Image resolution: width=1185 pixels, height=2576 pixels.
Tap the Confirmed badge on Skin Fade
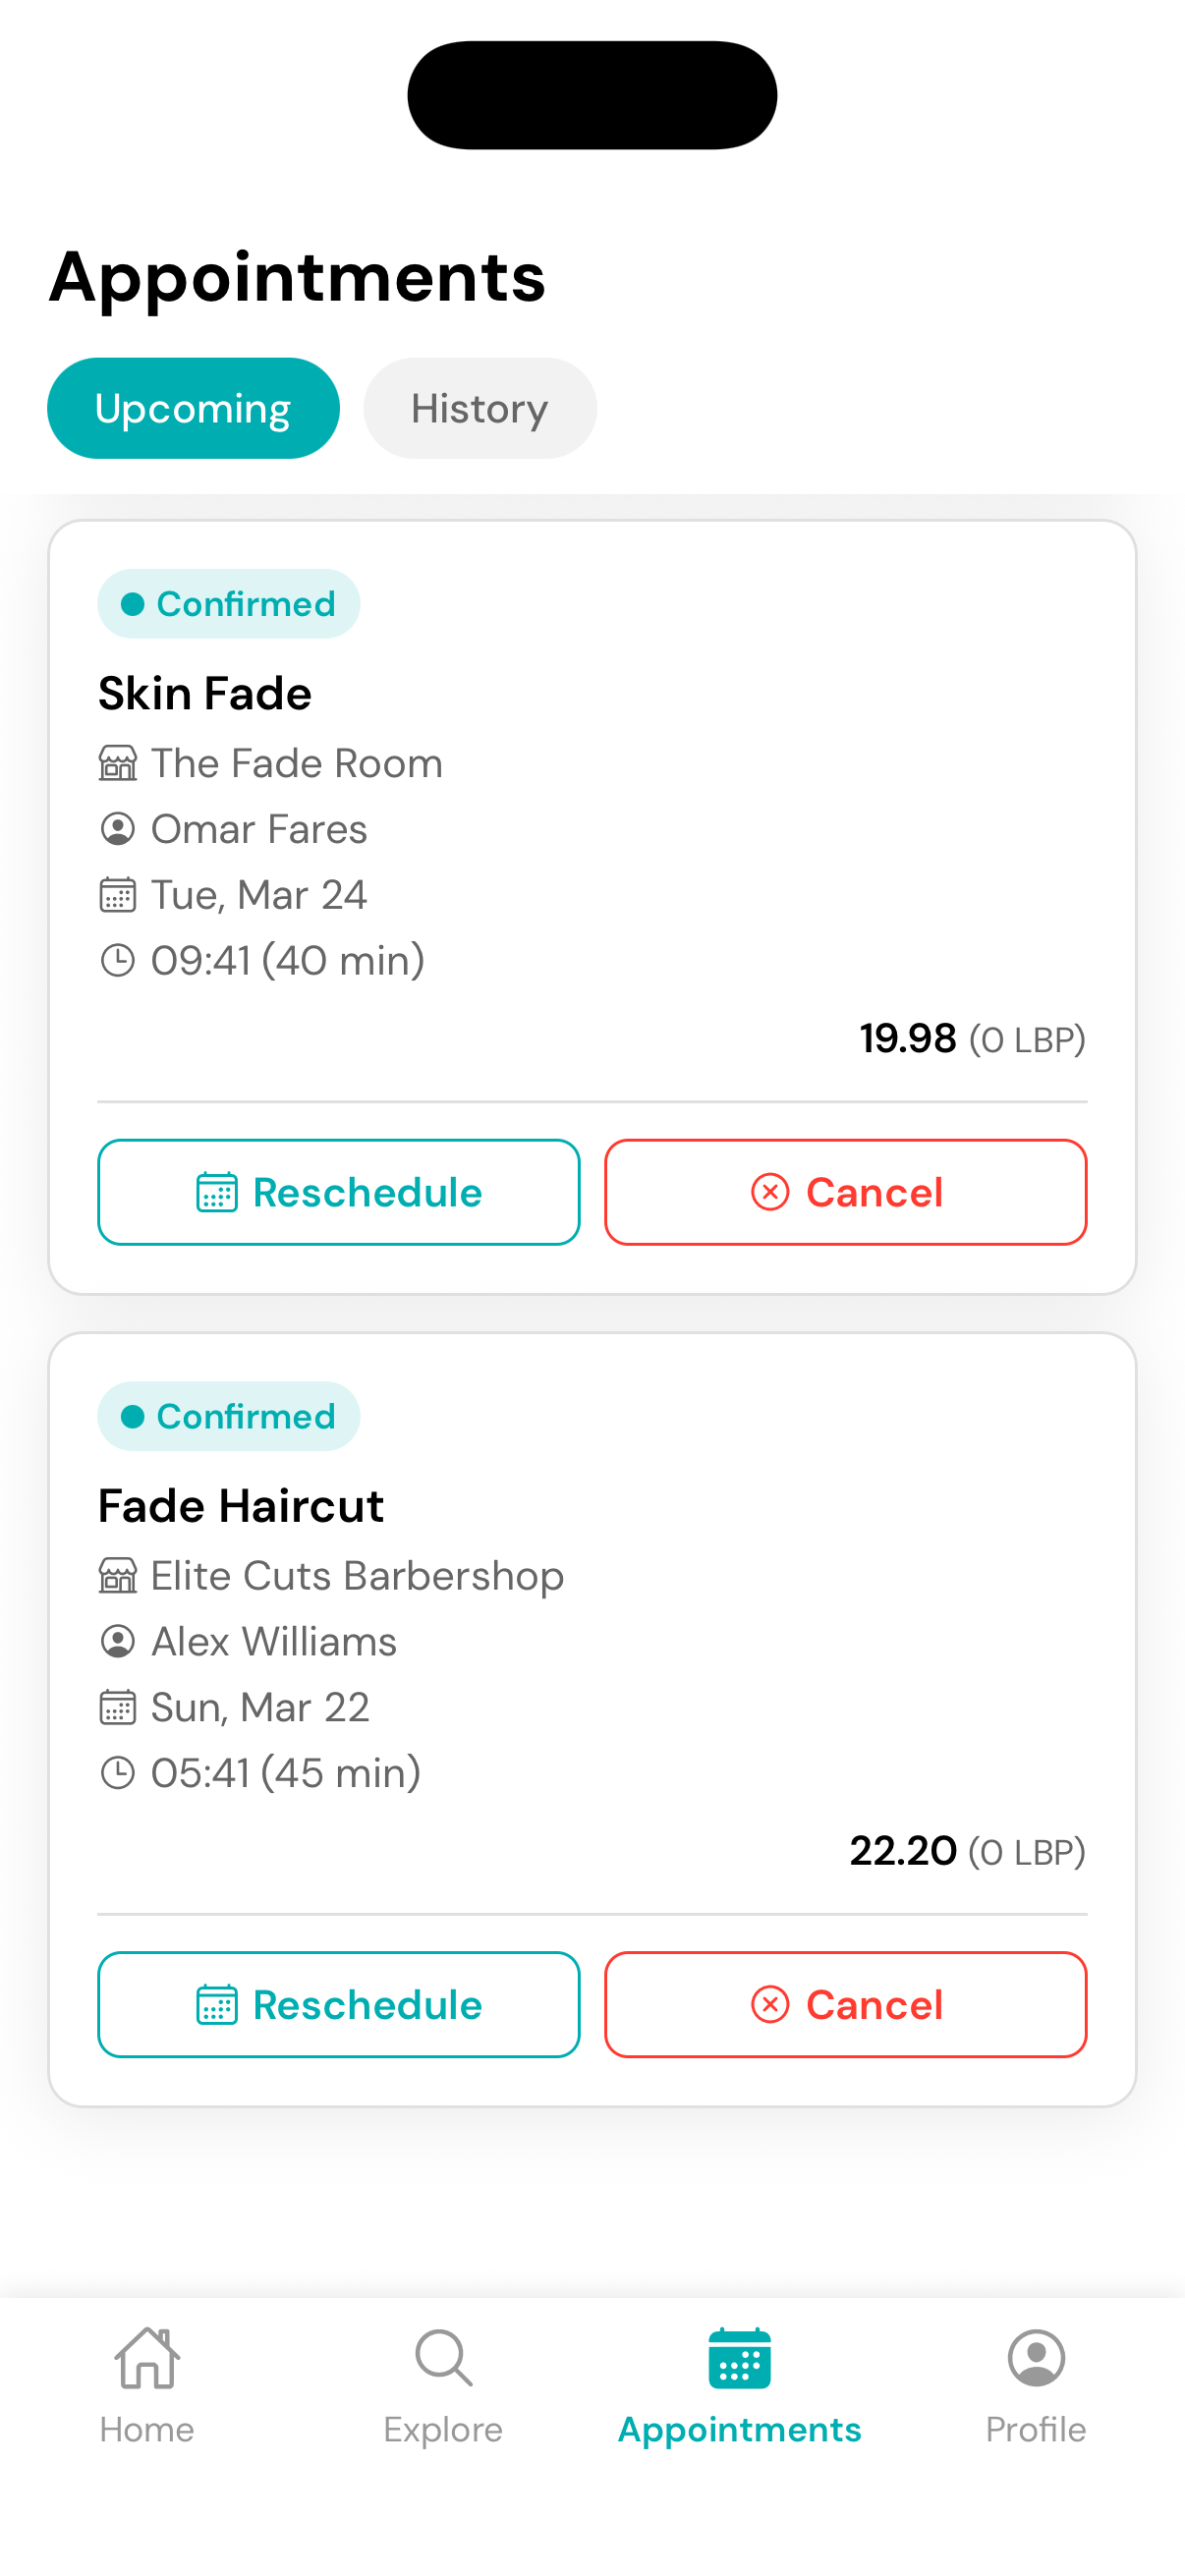pyautogui.click(x=229, y=604)
